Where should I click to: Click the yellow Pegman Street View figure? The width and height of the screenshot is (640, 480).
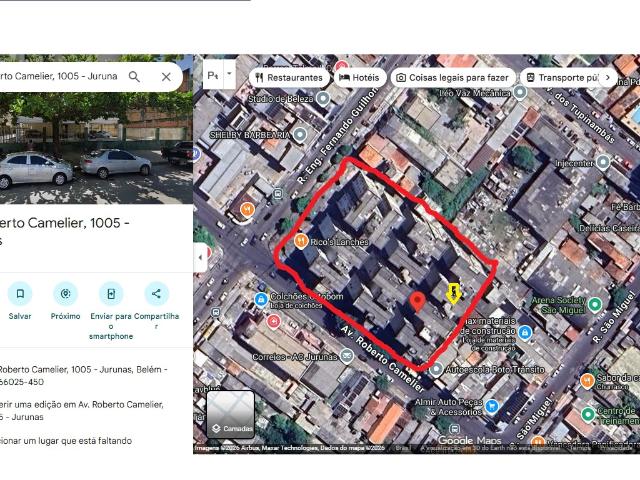tap(453, 293)
